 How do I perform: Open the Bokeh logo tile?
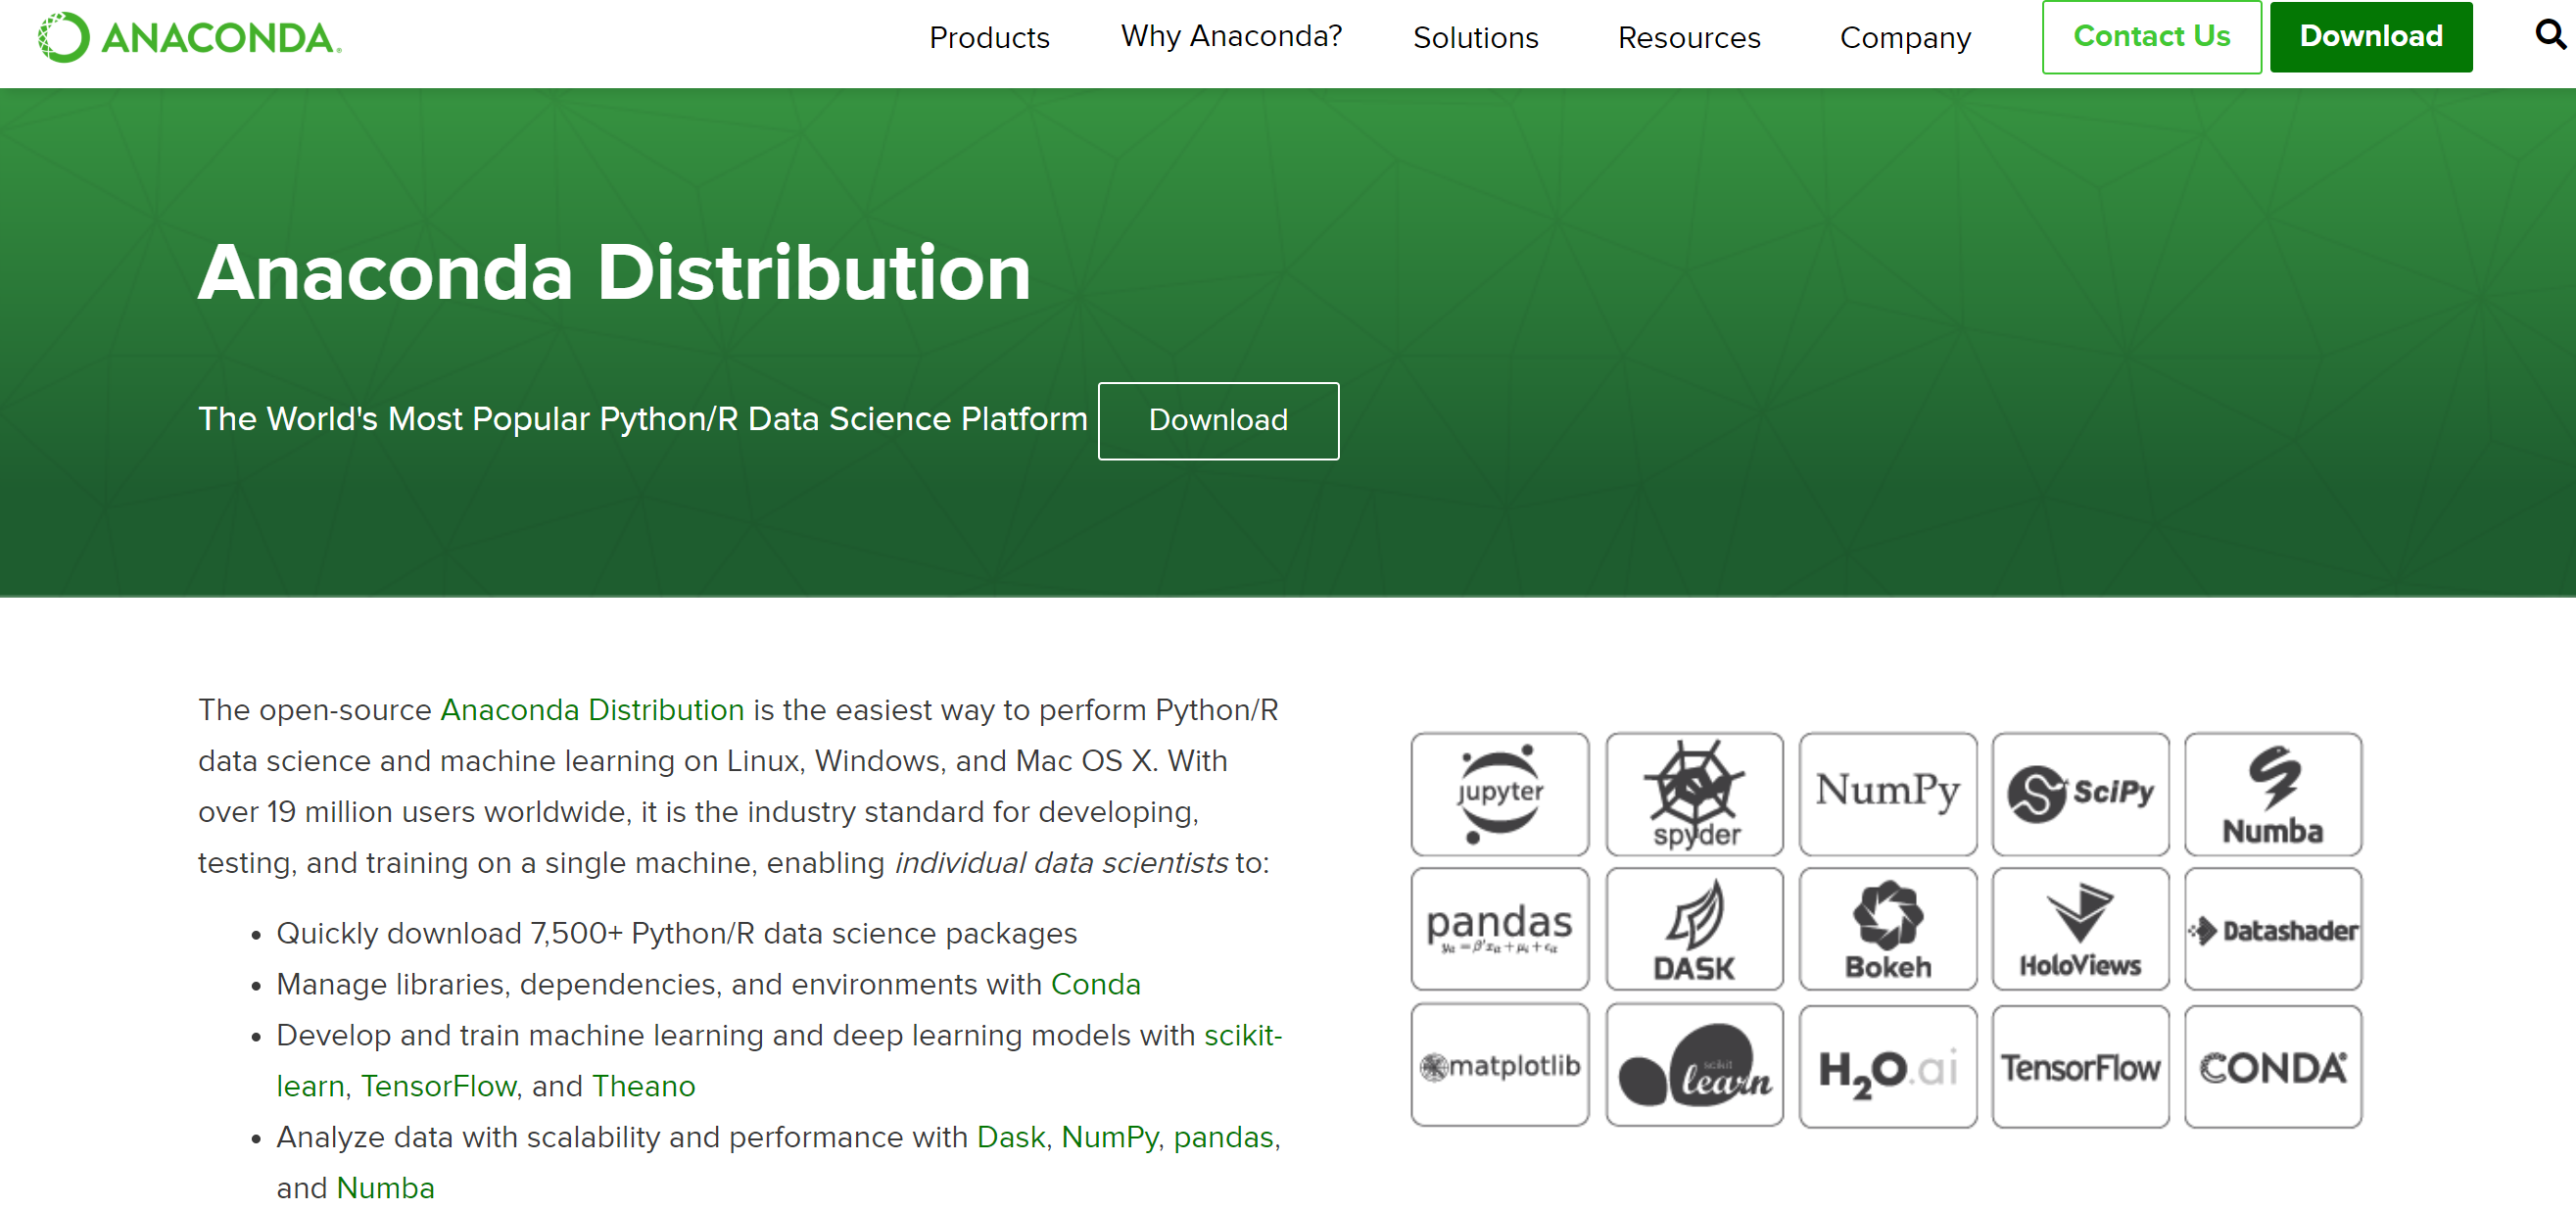(x=1887, y=929)
